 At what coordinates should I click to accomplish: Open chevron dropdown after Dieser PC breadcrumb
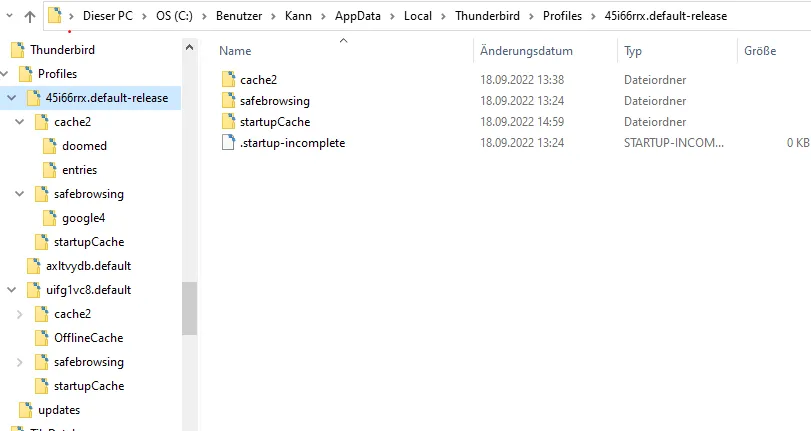144,17
